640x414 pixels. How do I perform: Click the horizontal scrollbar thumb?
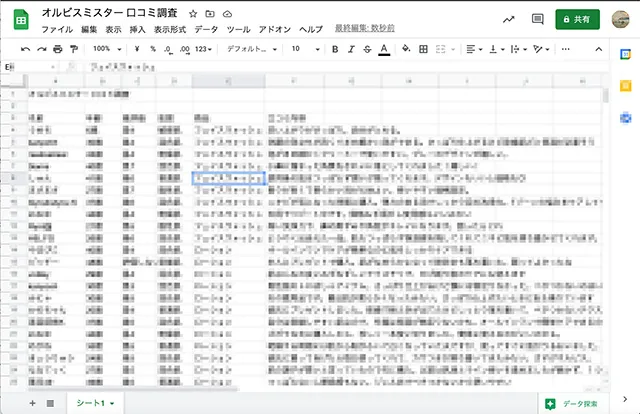tap(133, 389)
